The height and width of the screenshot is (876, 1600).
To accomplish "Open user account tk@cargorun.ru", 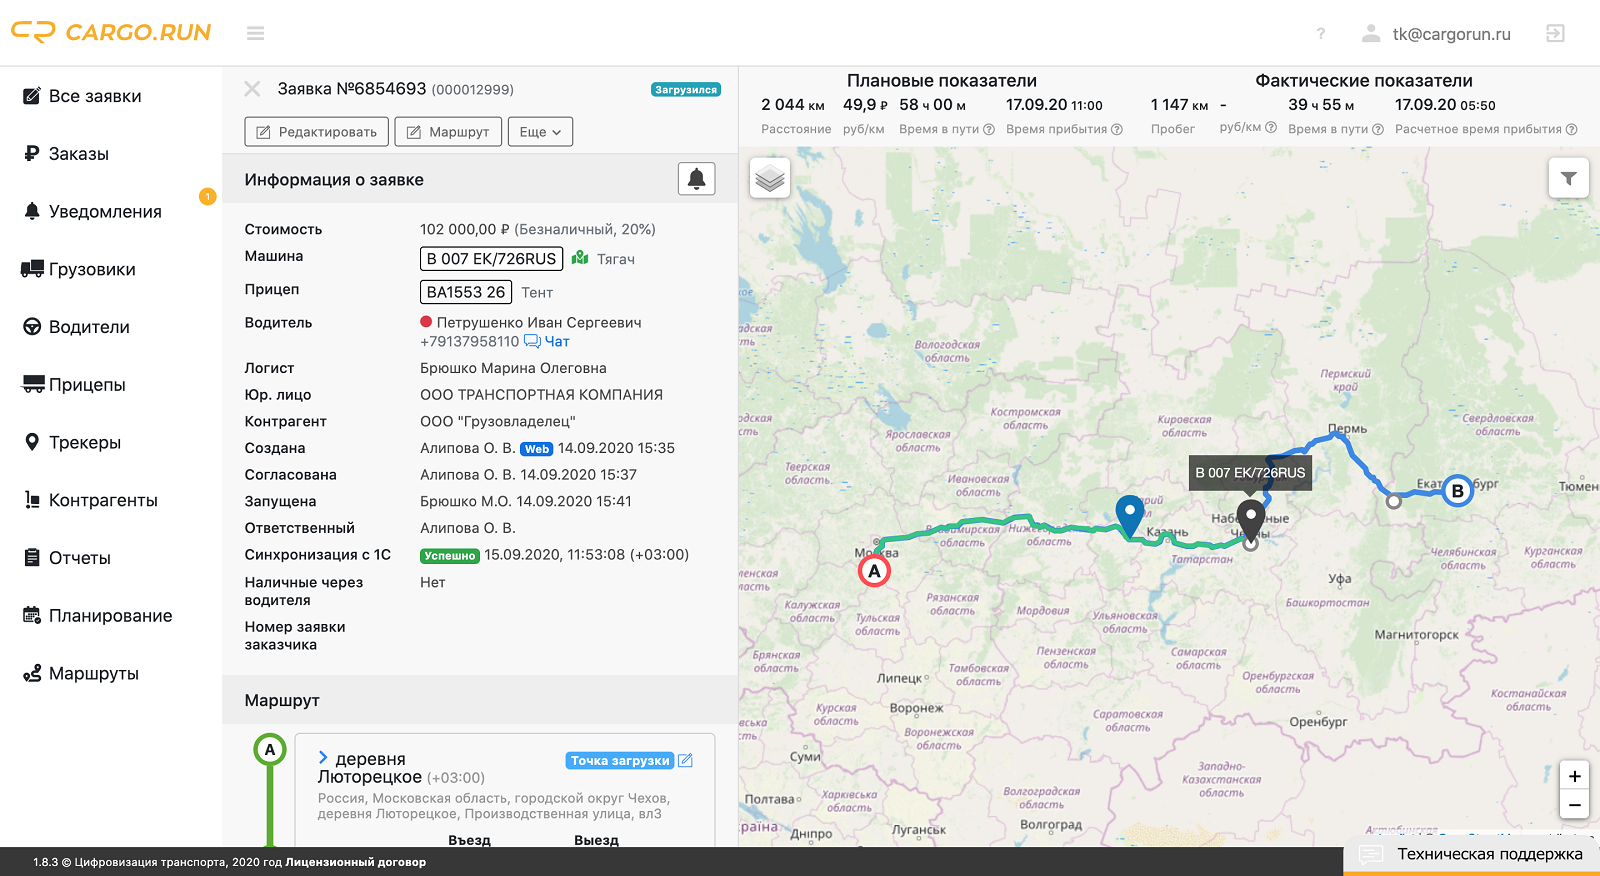I will [x=1436, y=34].
